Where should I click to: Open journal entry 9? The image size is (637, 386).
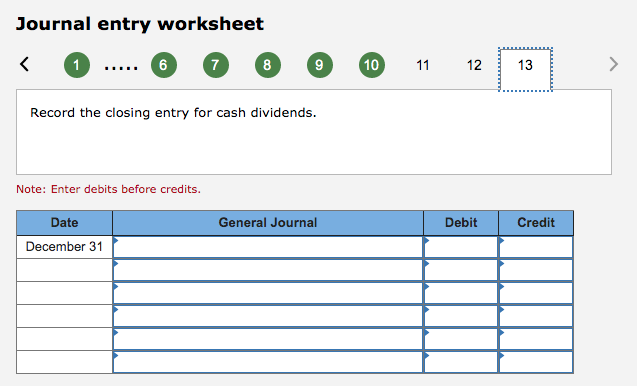pos(320,65)
